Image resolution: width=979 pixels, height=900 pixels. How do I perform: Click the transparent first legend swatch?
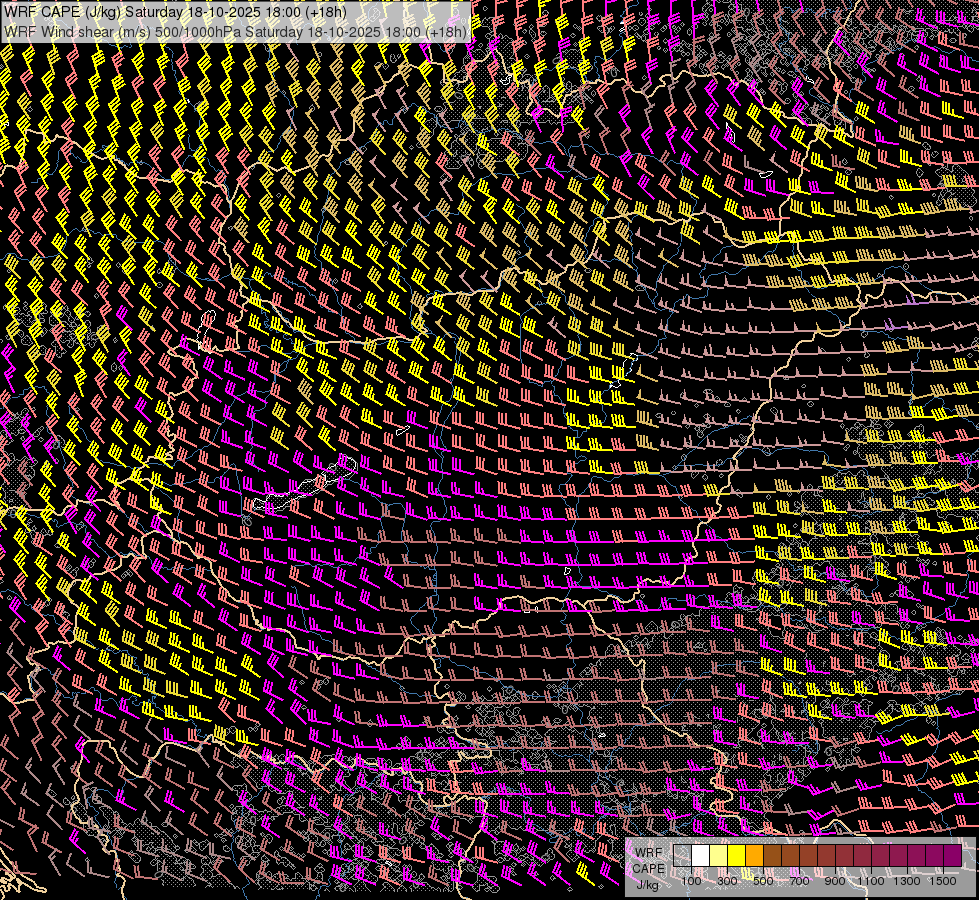(682, 855)
